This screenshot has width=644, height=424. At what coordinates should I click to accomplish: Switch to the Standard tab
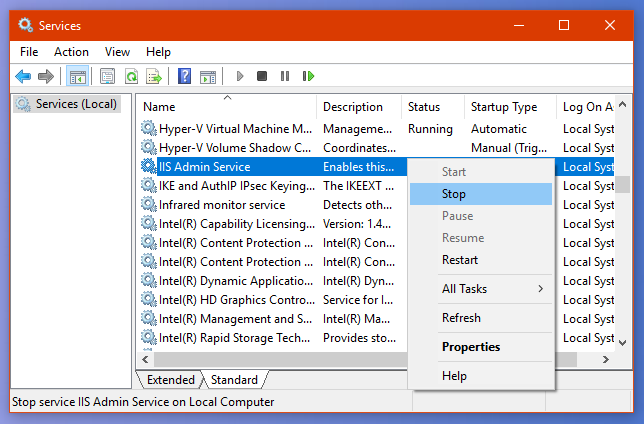point(234,380)
